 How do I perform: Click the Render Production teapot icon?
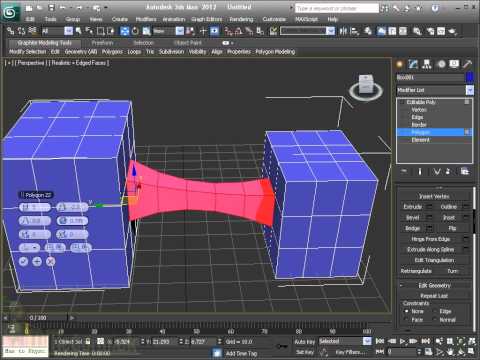tap(452, 31)
